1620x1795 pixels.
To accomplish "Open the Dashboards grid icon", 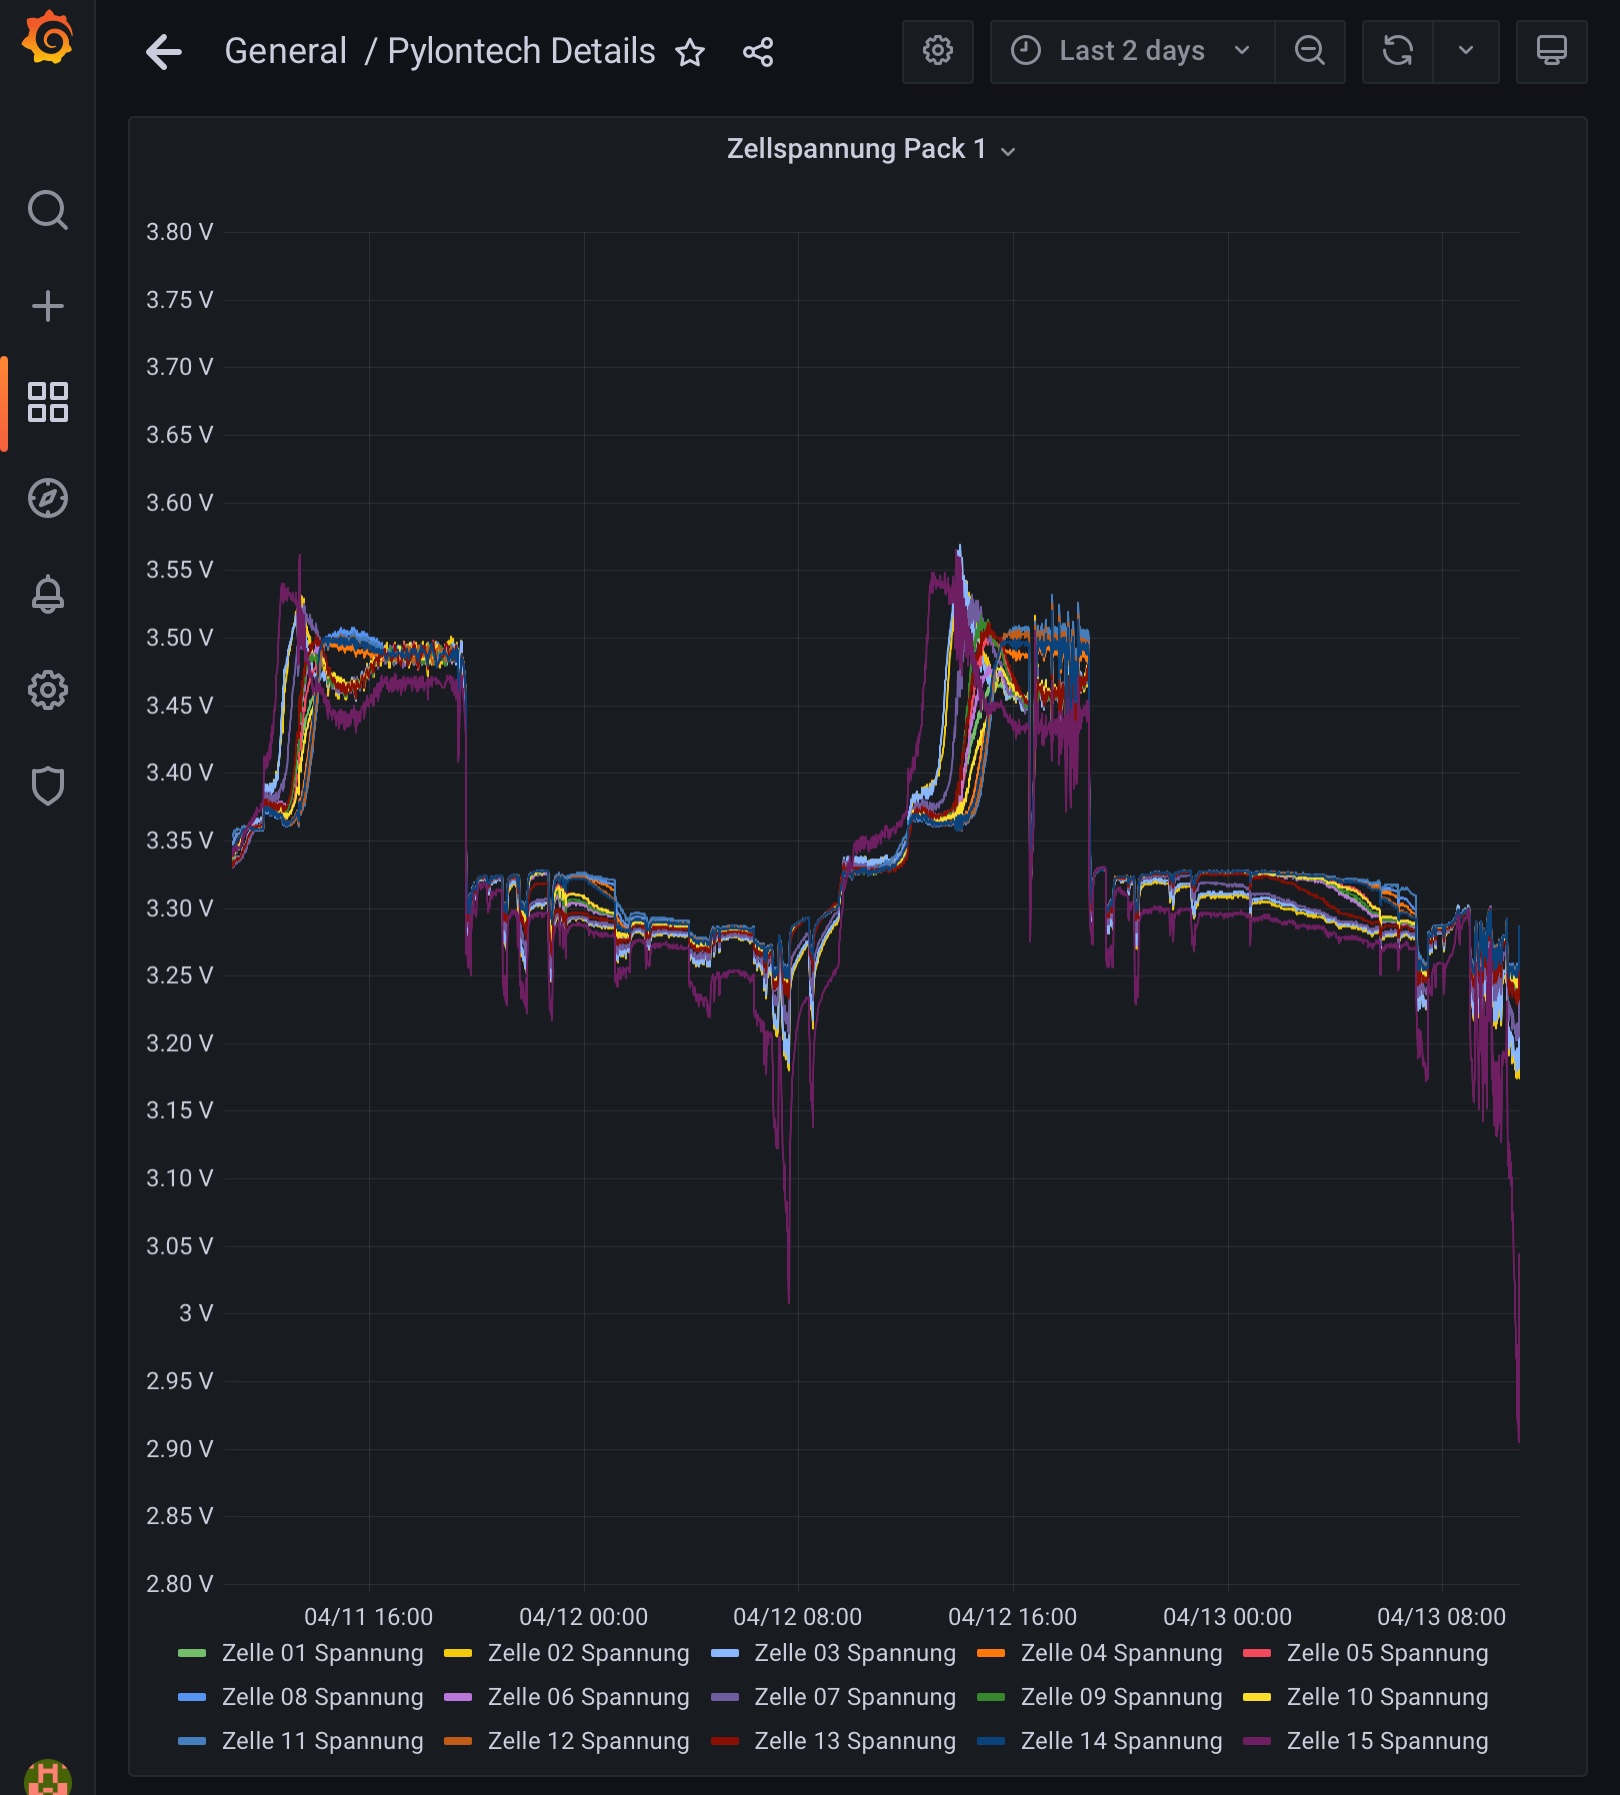I will tap(47, 402).
